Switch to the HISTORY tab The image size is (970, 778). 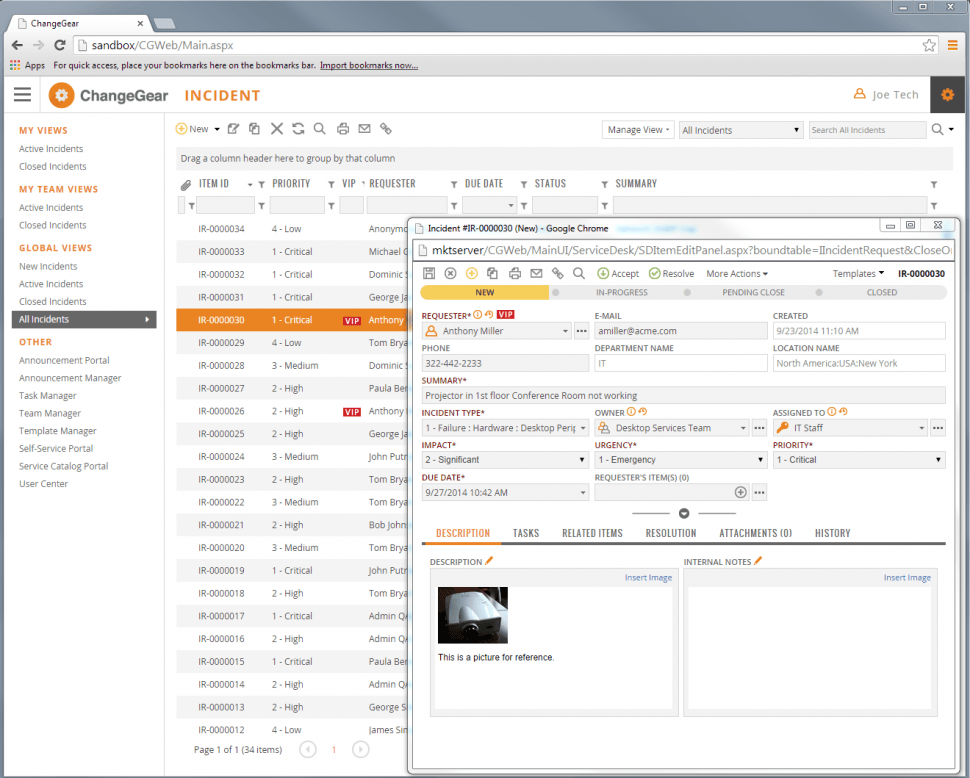click(832, 533)
